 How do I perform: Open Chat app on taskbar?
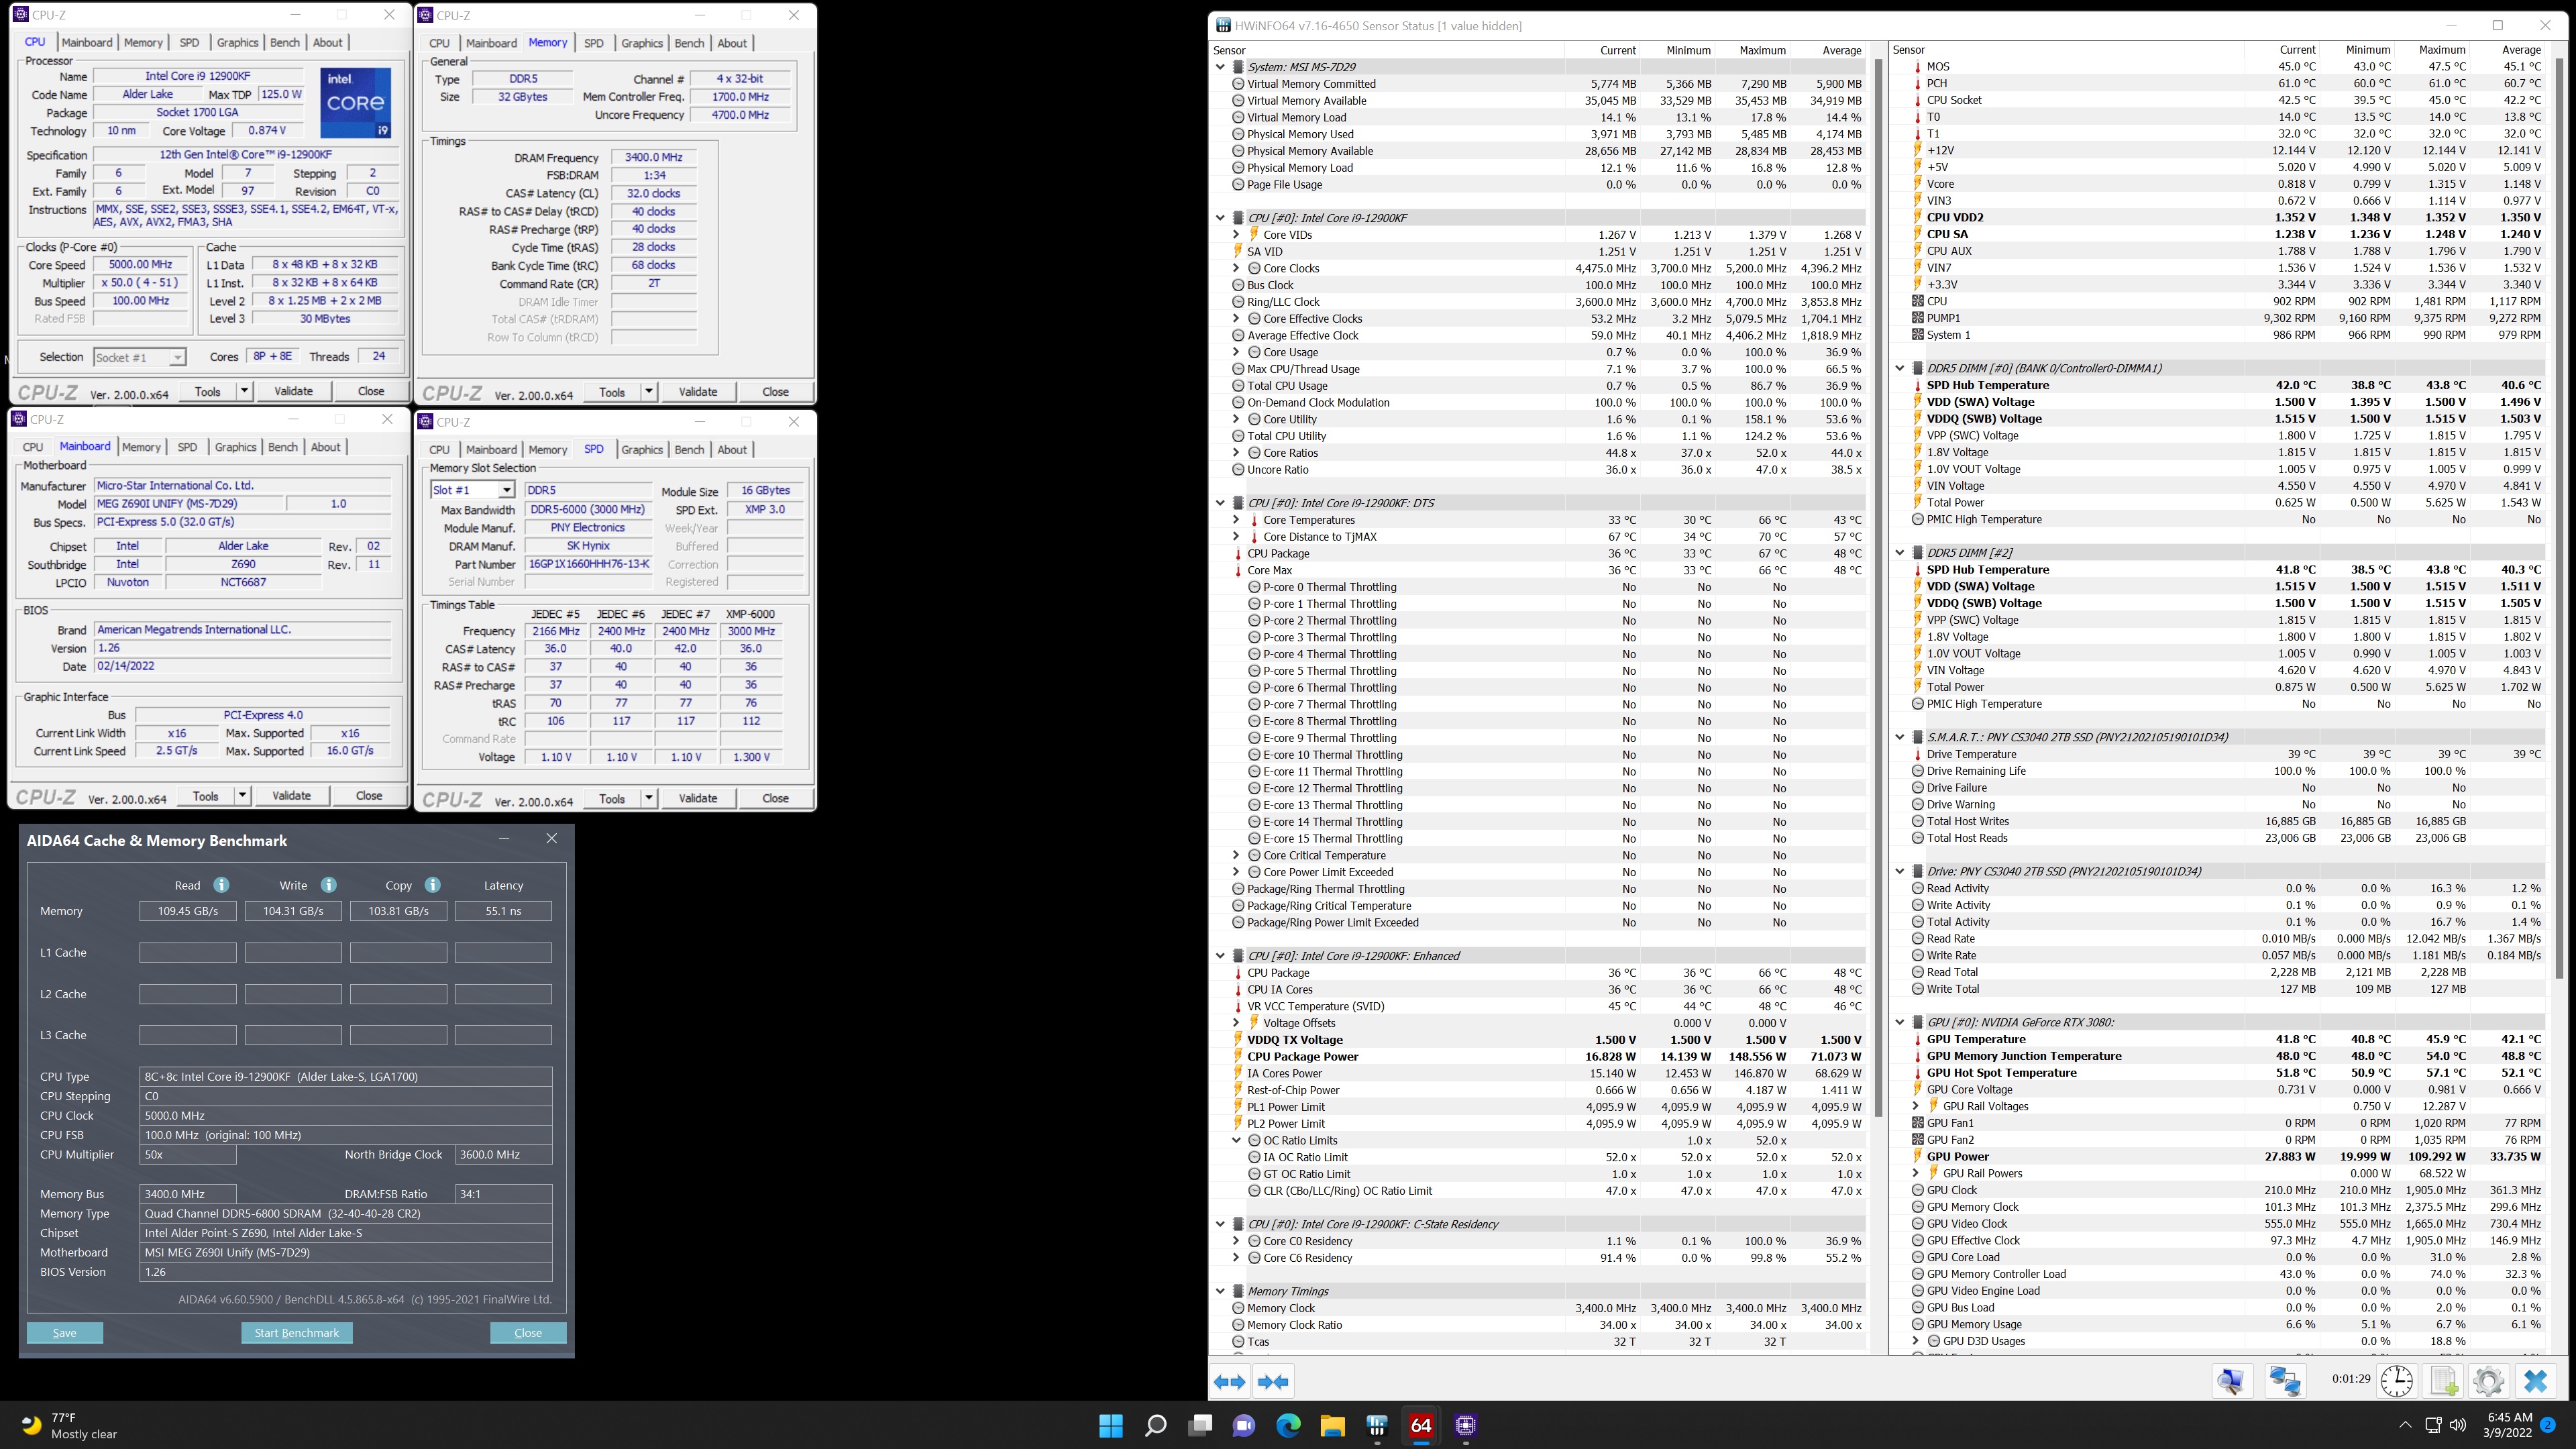(1244, 1425)
